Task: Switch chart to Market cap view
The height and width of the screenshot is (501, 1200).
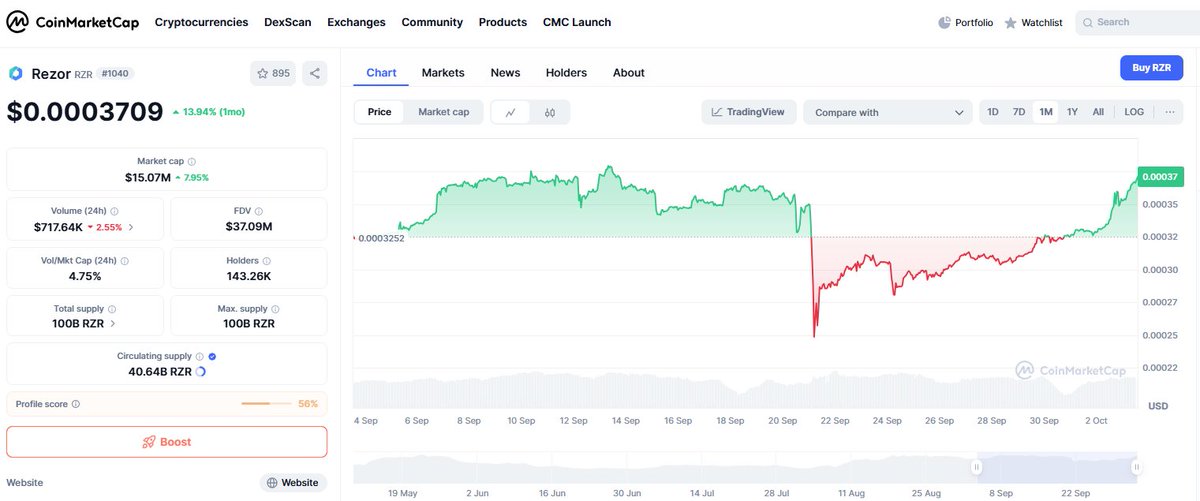Action: [x=444, y=112]
